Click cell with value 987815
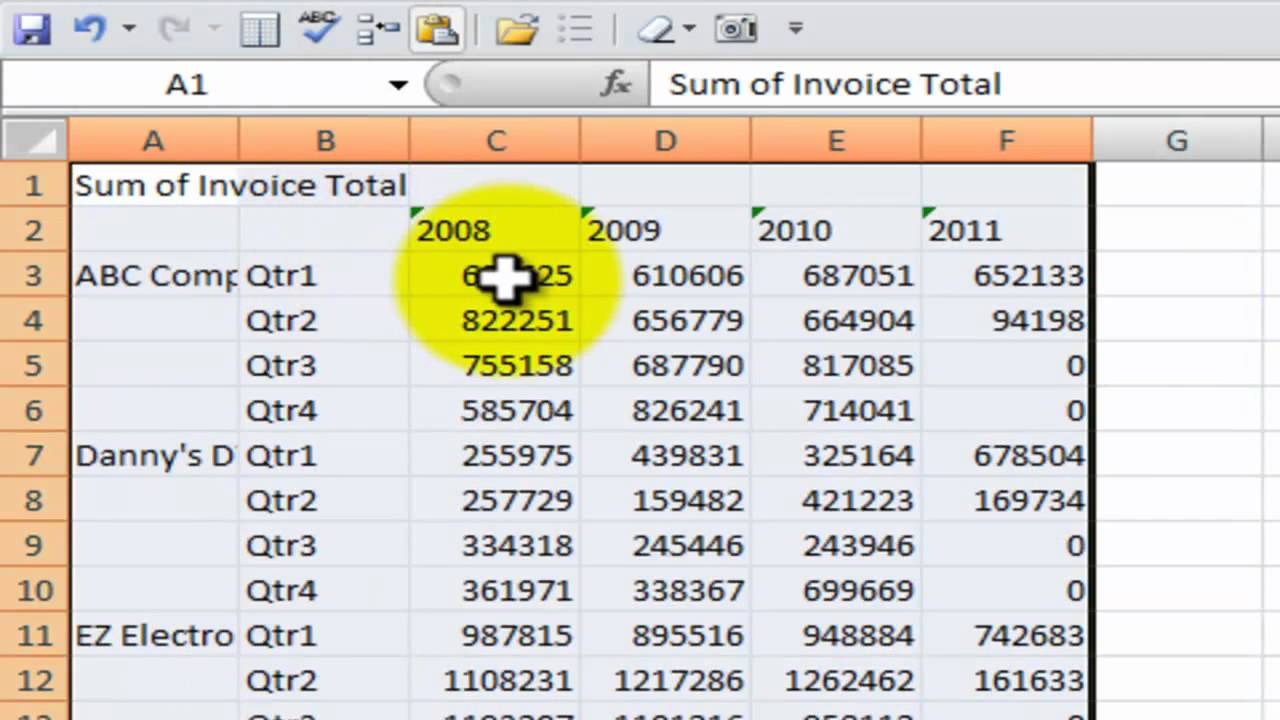The width and height of the screenshot is (1280, 720). point(495,635)
